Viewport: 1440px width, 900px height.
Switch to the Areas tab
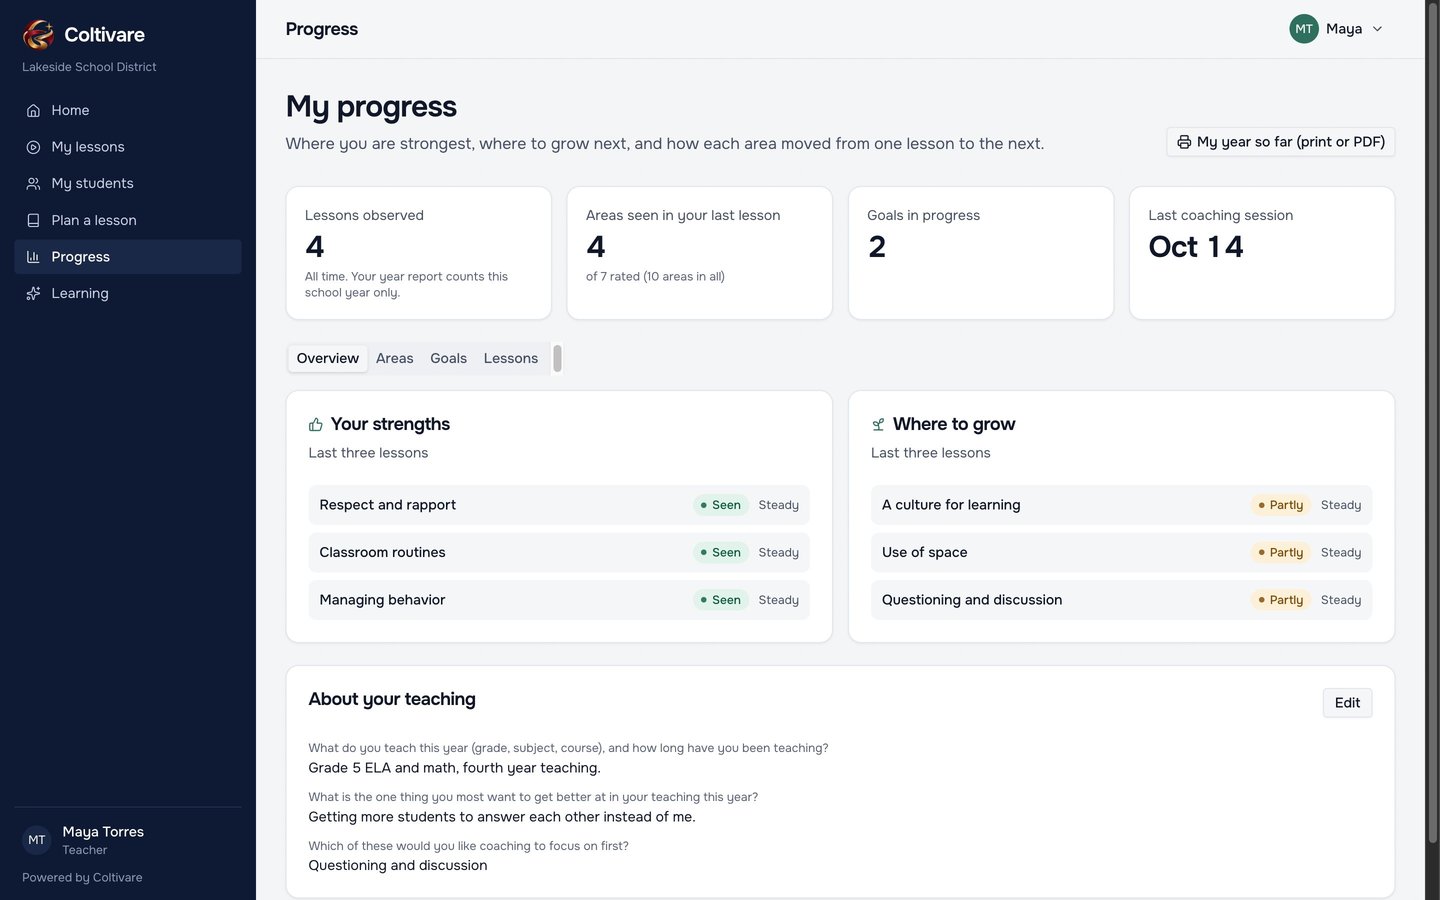click(395, 358)
